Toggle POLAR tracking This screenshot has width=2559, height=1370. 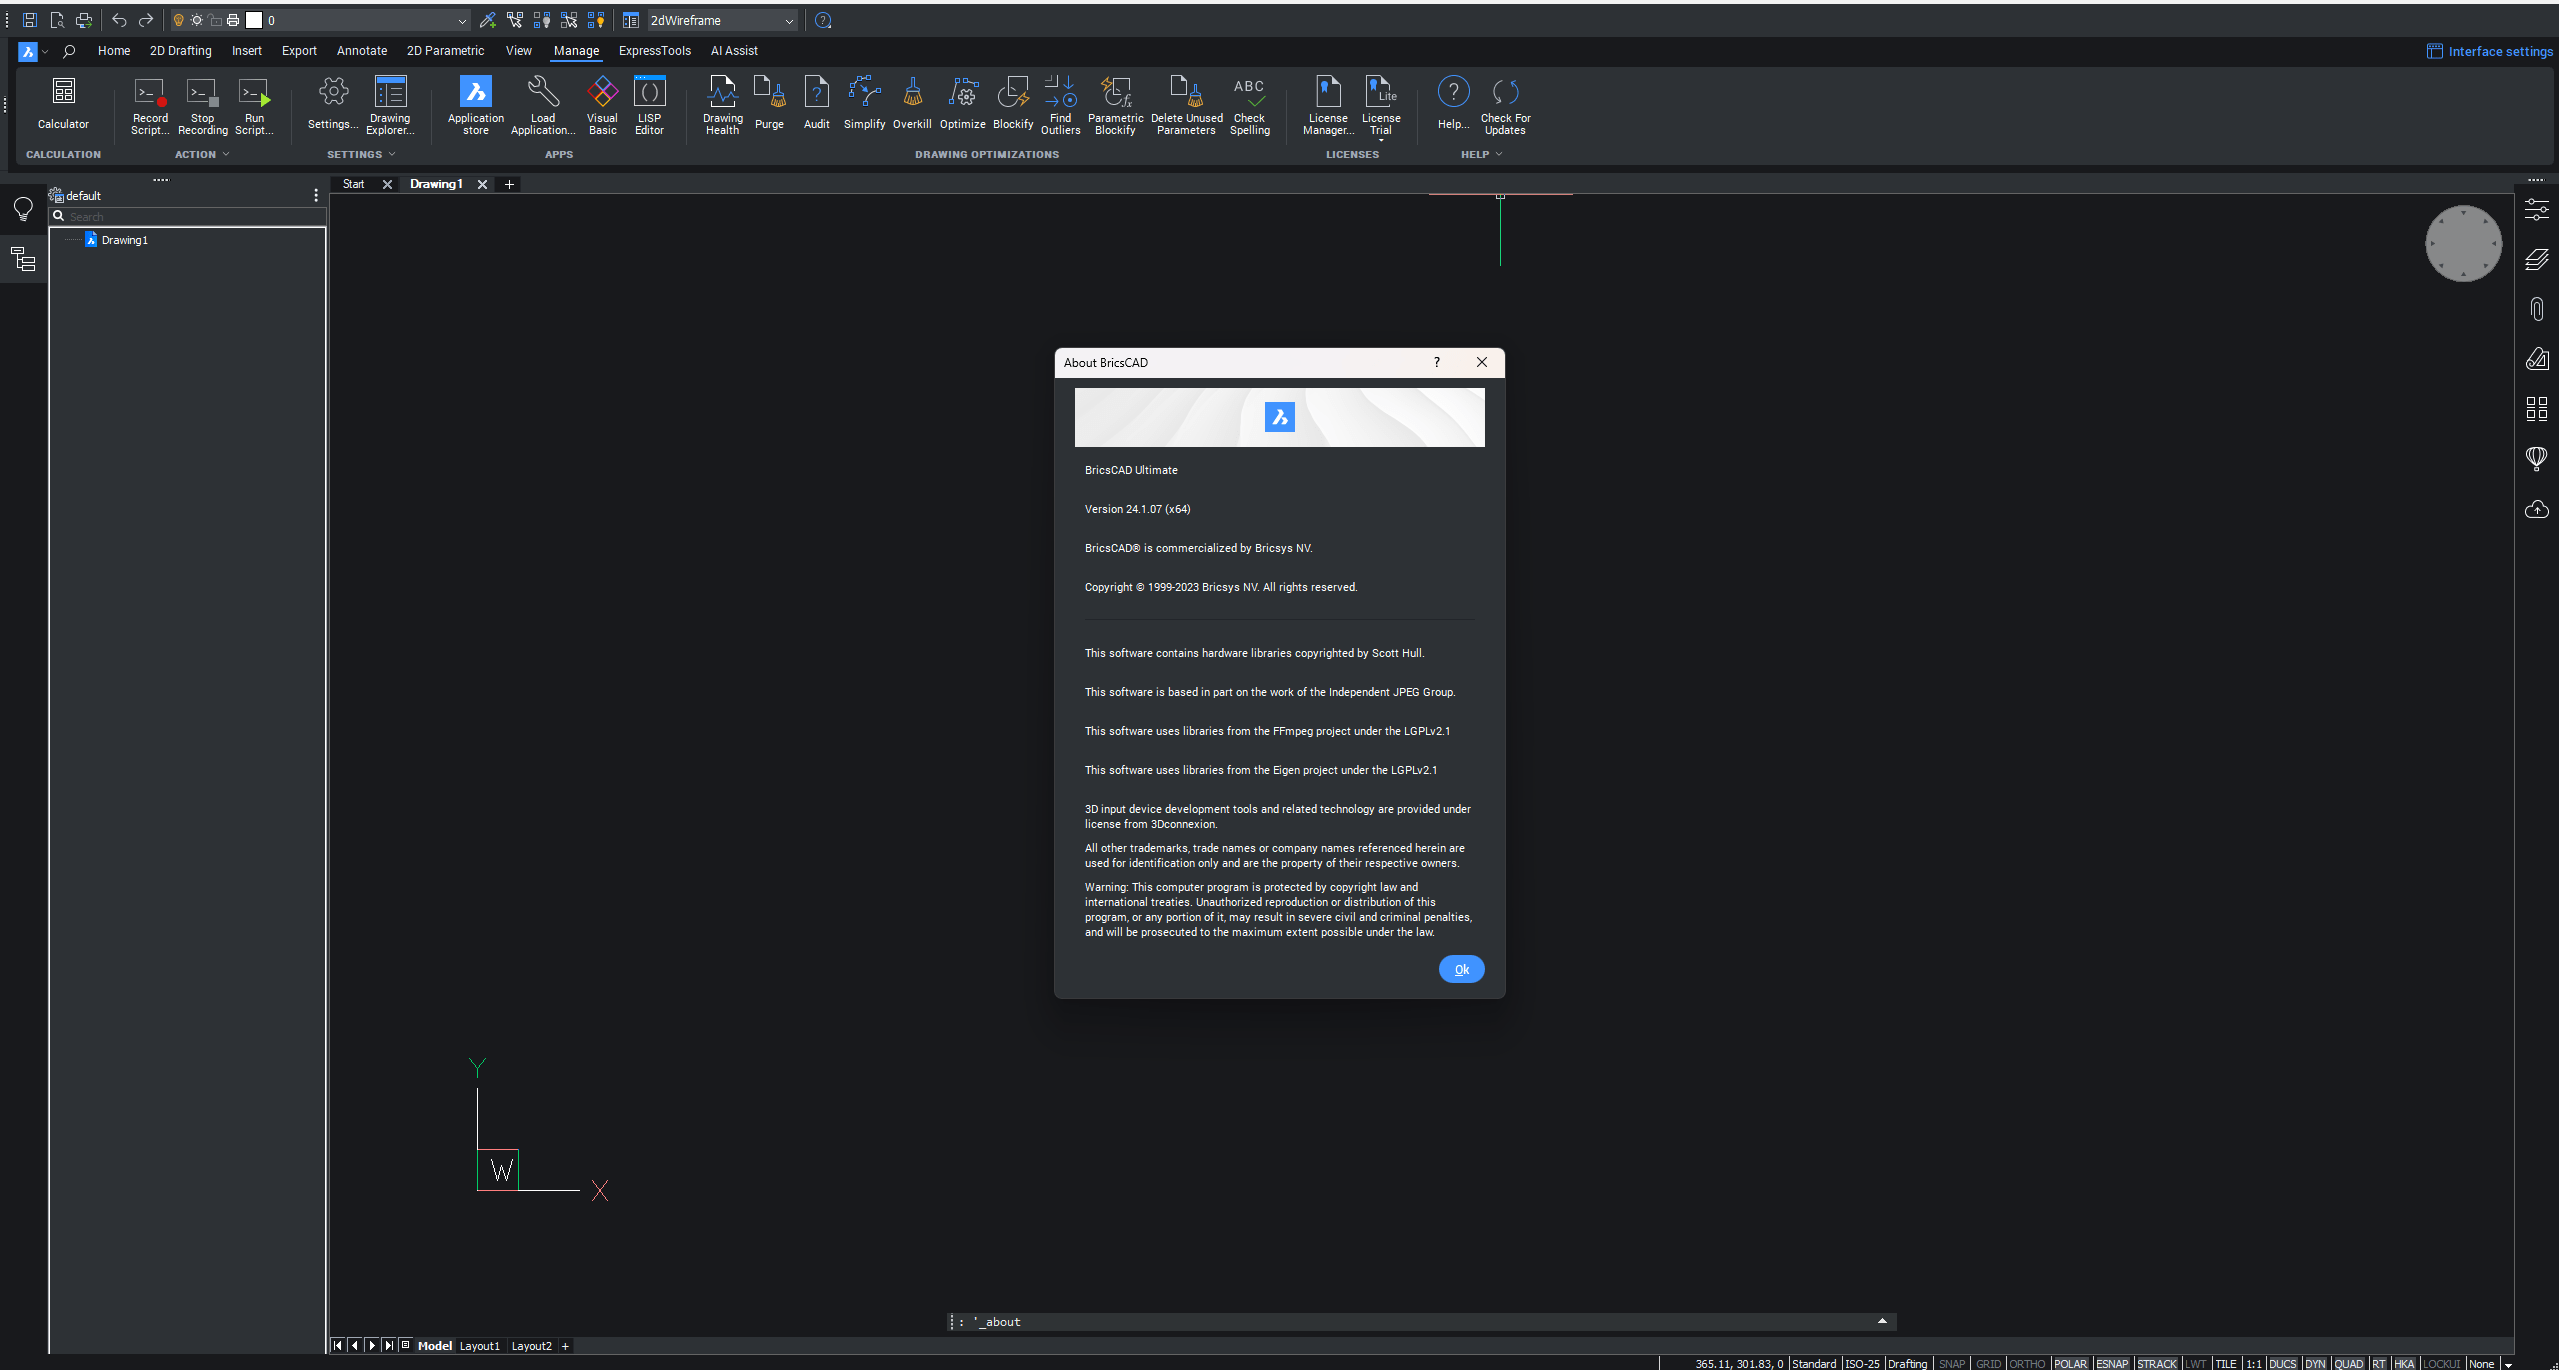2070,1363
